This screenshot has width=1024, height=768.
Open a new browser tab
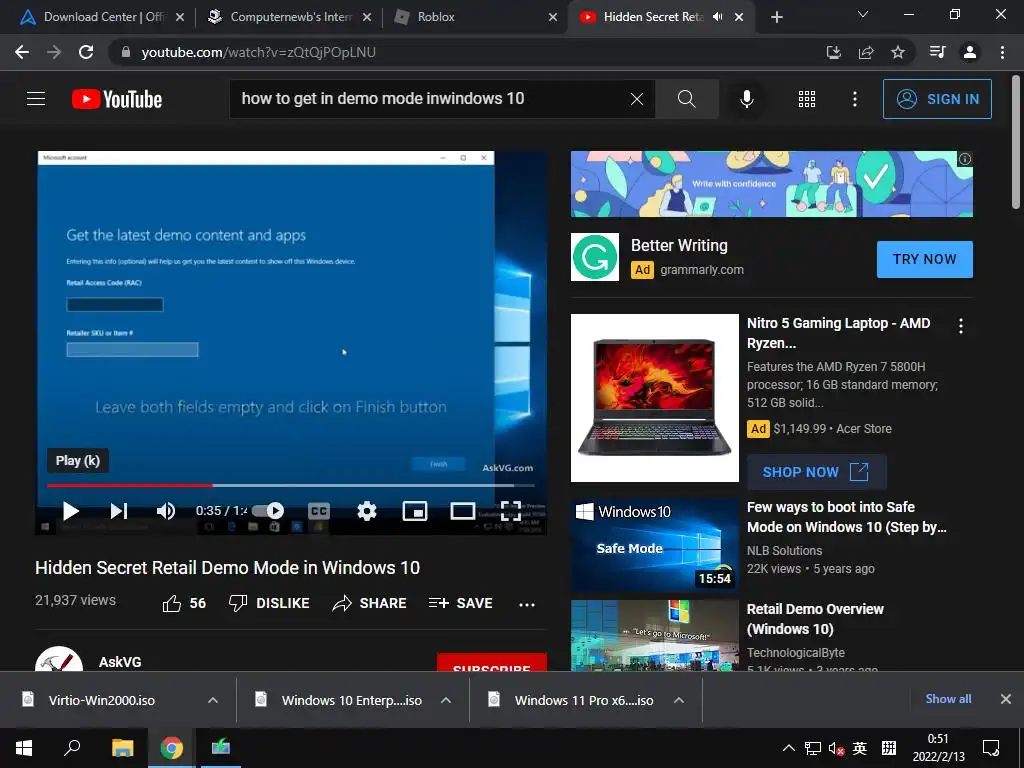click(x=776, y=17)
